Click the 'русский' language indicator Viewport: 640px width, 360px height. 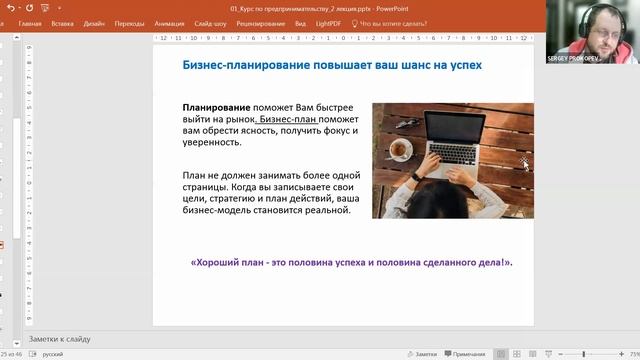[x=53, y=354]
